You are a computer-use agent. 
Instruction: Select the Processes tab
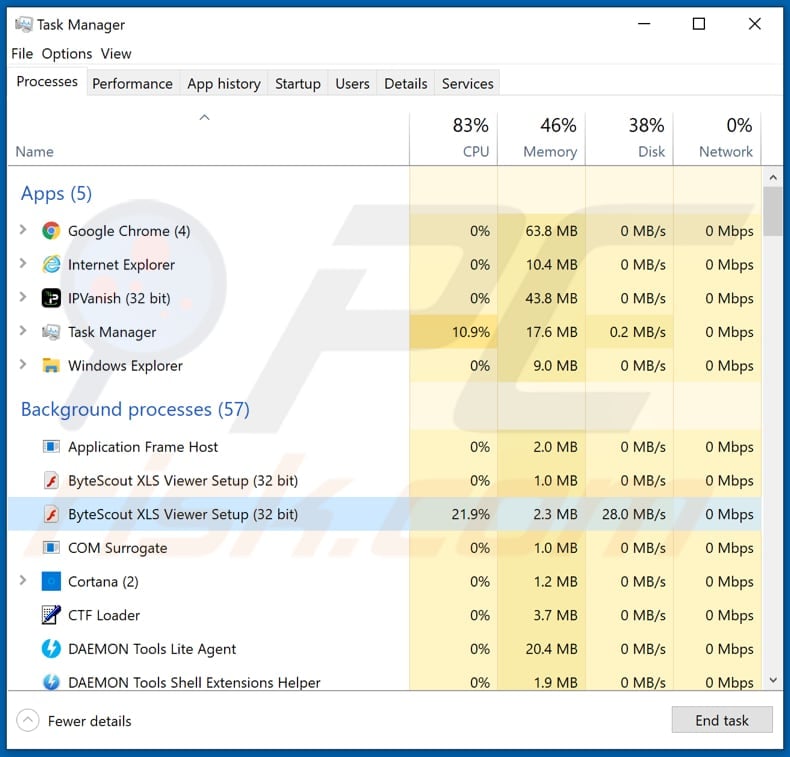point(47,82)
